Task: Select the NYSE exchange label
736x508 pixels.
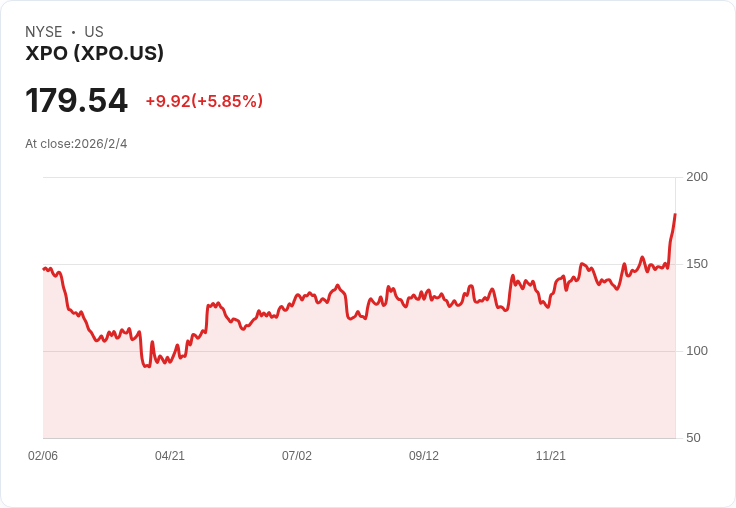Action: point(43,32)
